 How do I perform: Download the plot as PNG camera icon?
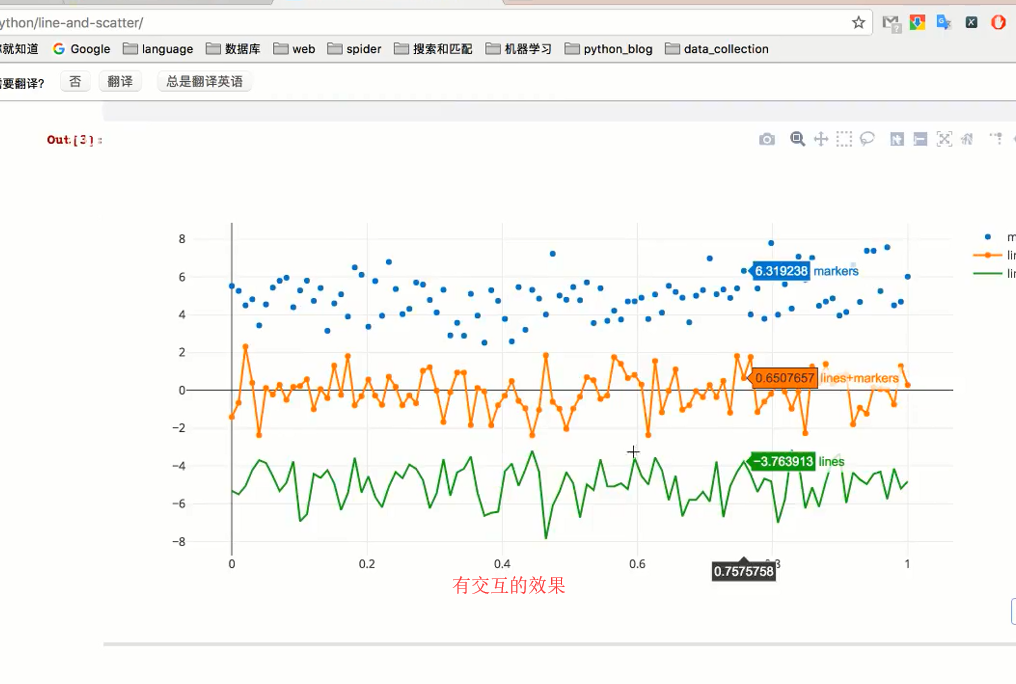tap(767, 139)
